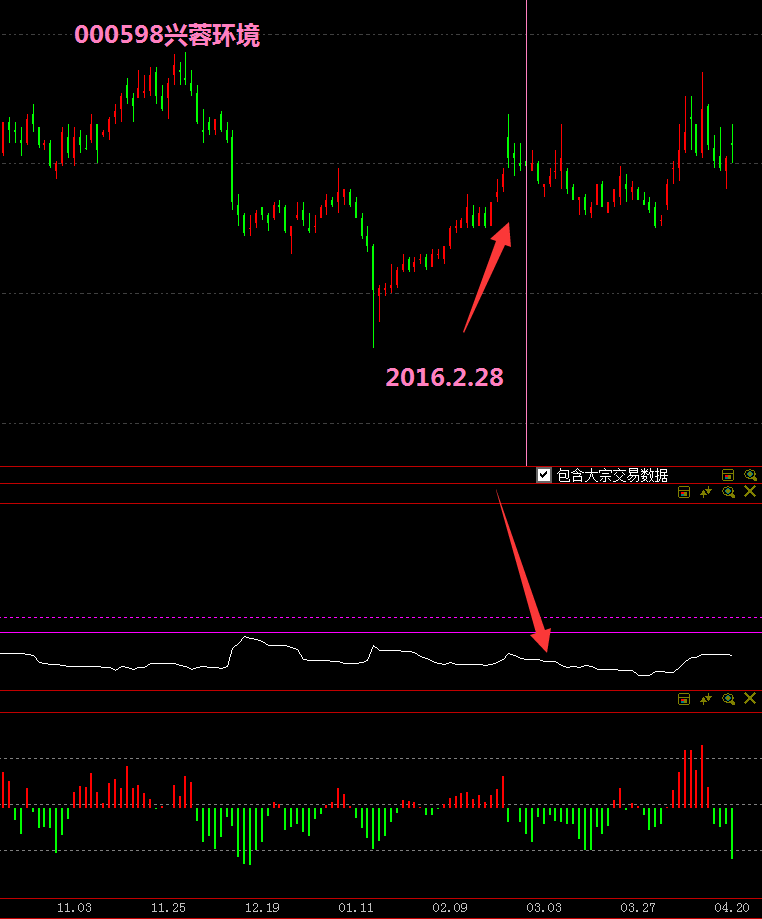Click magnifier icon above the histogram panel

[729, 699]
